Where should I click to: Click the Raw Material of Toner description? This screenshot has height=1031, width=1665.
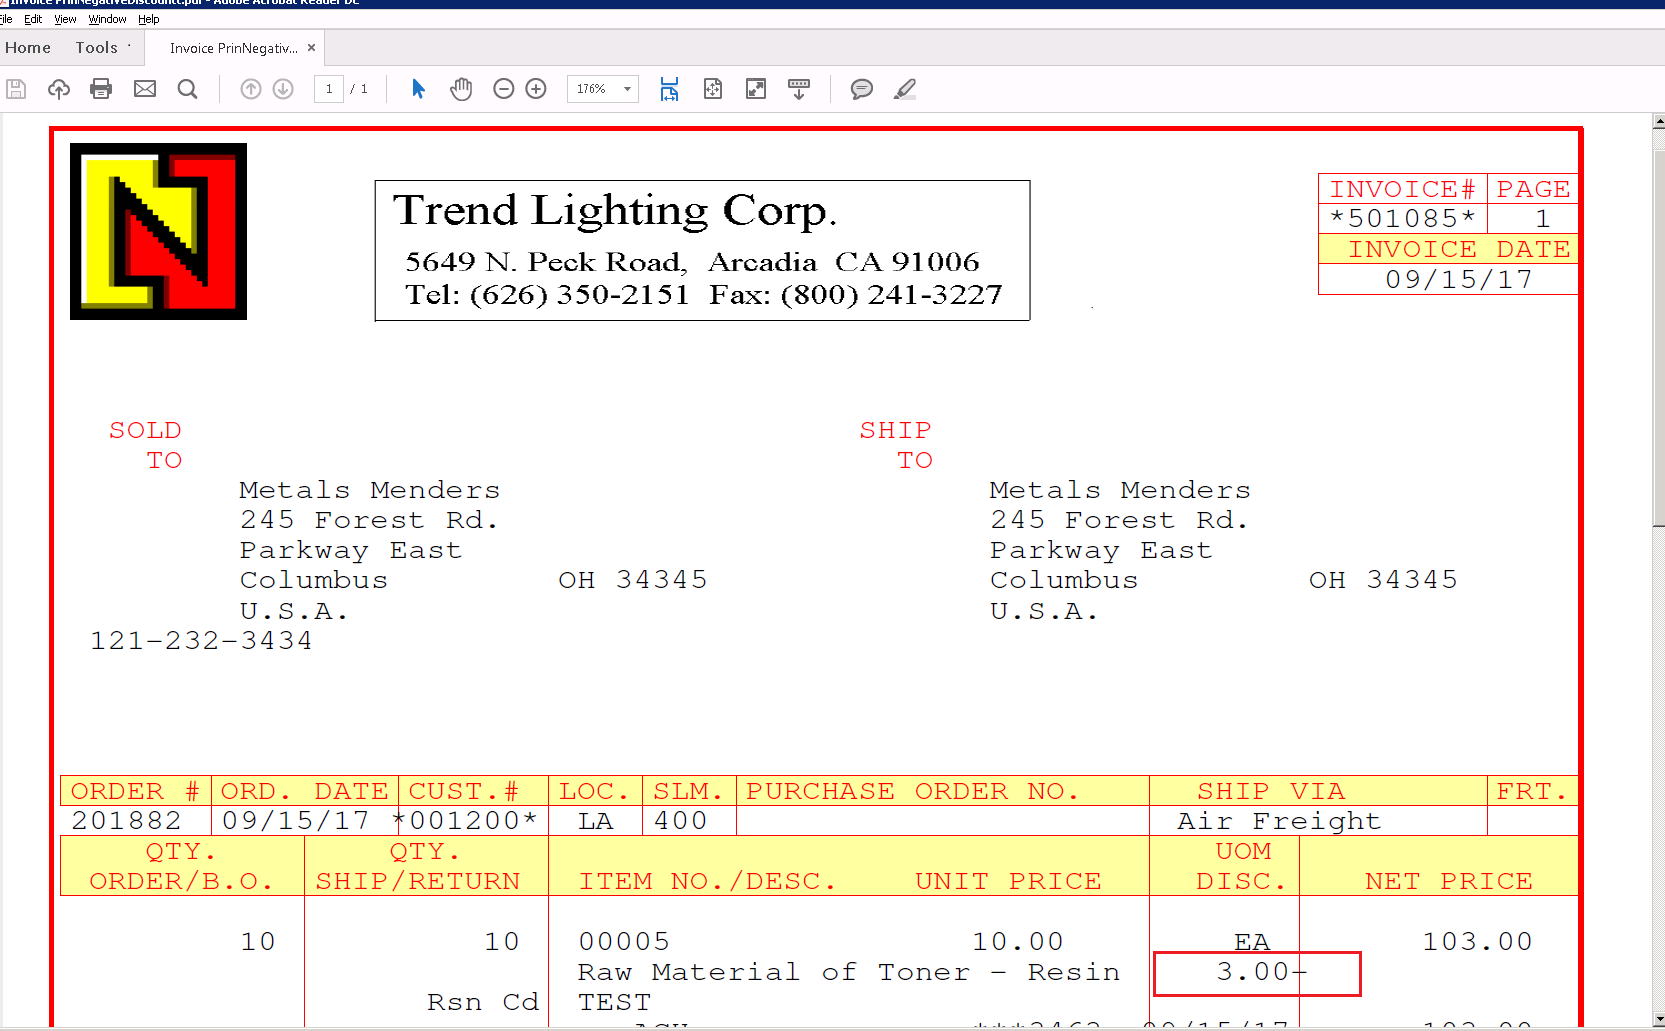[x=849, y=972]
